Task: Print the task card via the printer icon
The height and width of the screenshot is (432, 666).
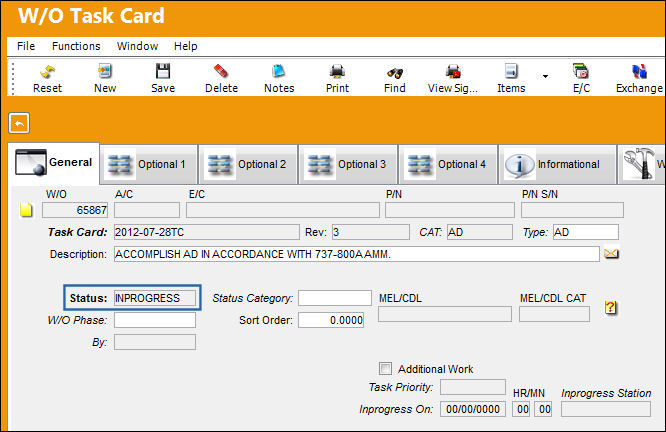Action: 337,78
